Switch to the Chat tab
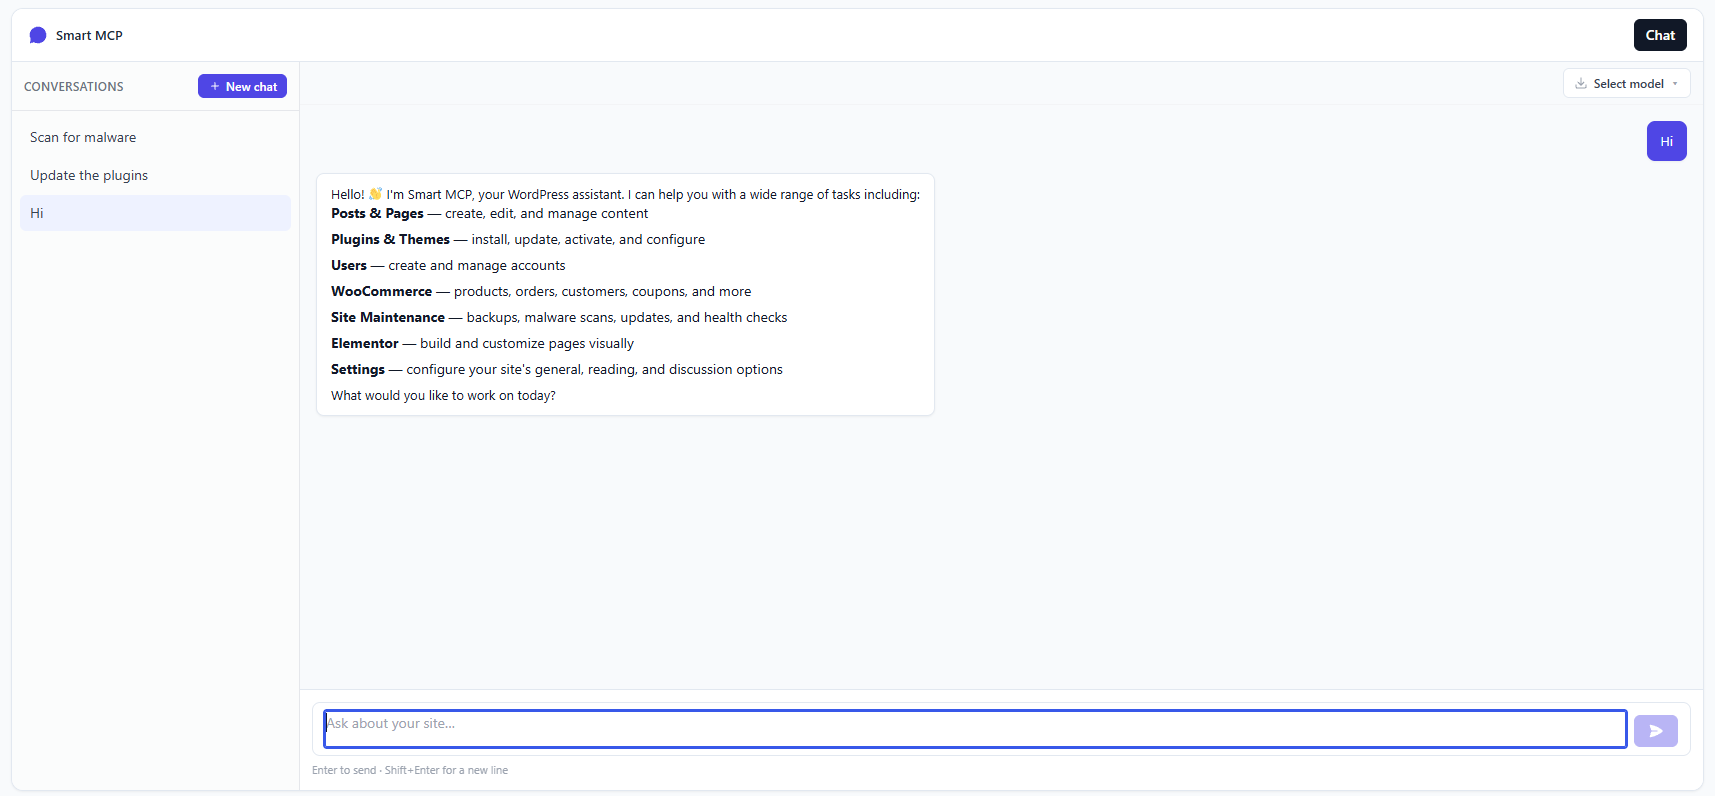1715x796 pixels. (x=1660, y=35)
